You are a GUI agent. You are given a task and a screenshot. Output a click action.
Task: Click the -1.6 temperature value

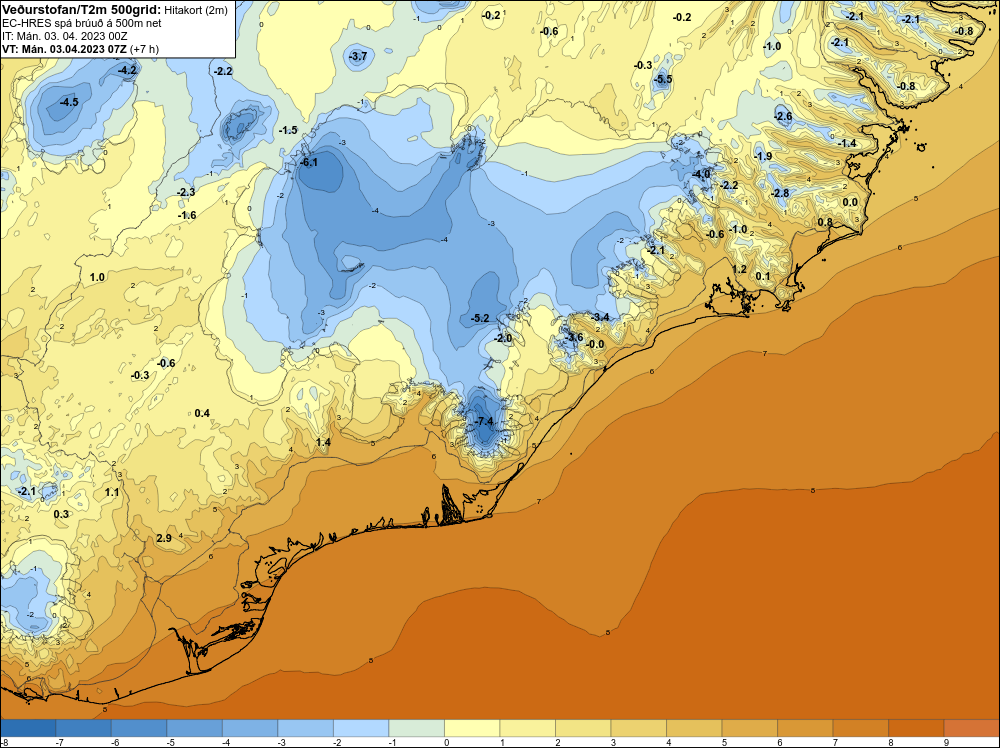[x=187, y=216]
